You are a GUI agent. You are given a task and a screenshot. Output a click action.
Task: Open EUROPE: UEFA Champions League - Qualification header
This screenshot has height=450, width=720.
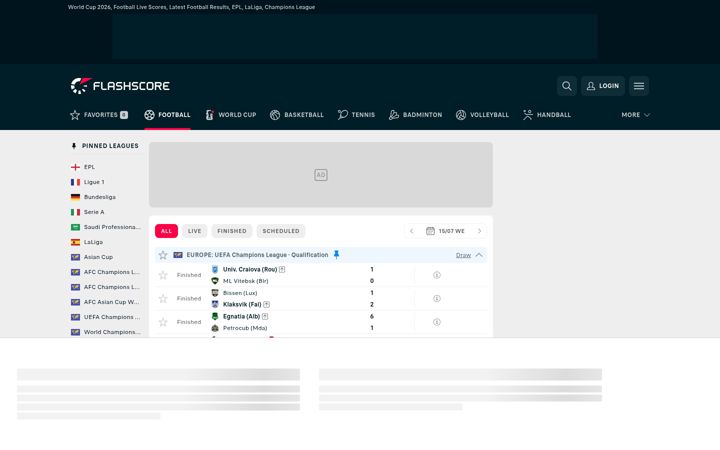(257, 255)
